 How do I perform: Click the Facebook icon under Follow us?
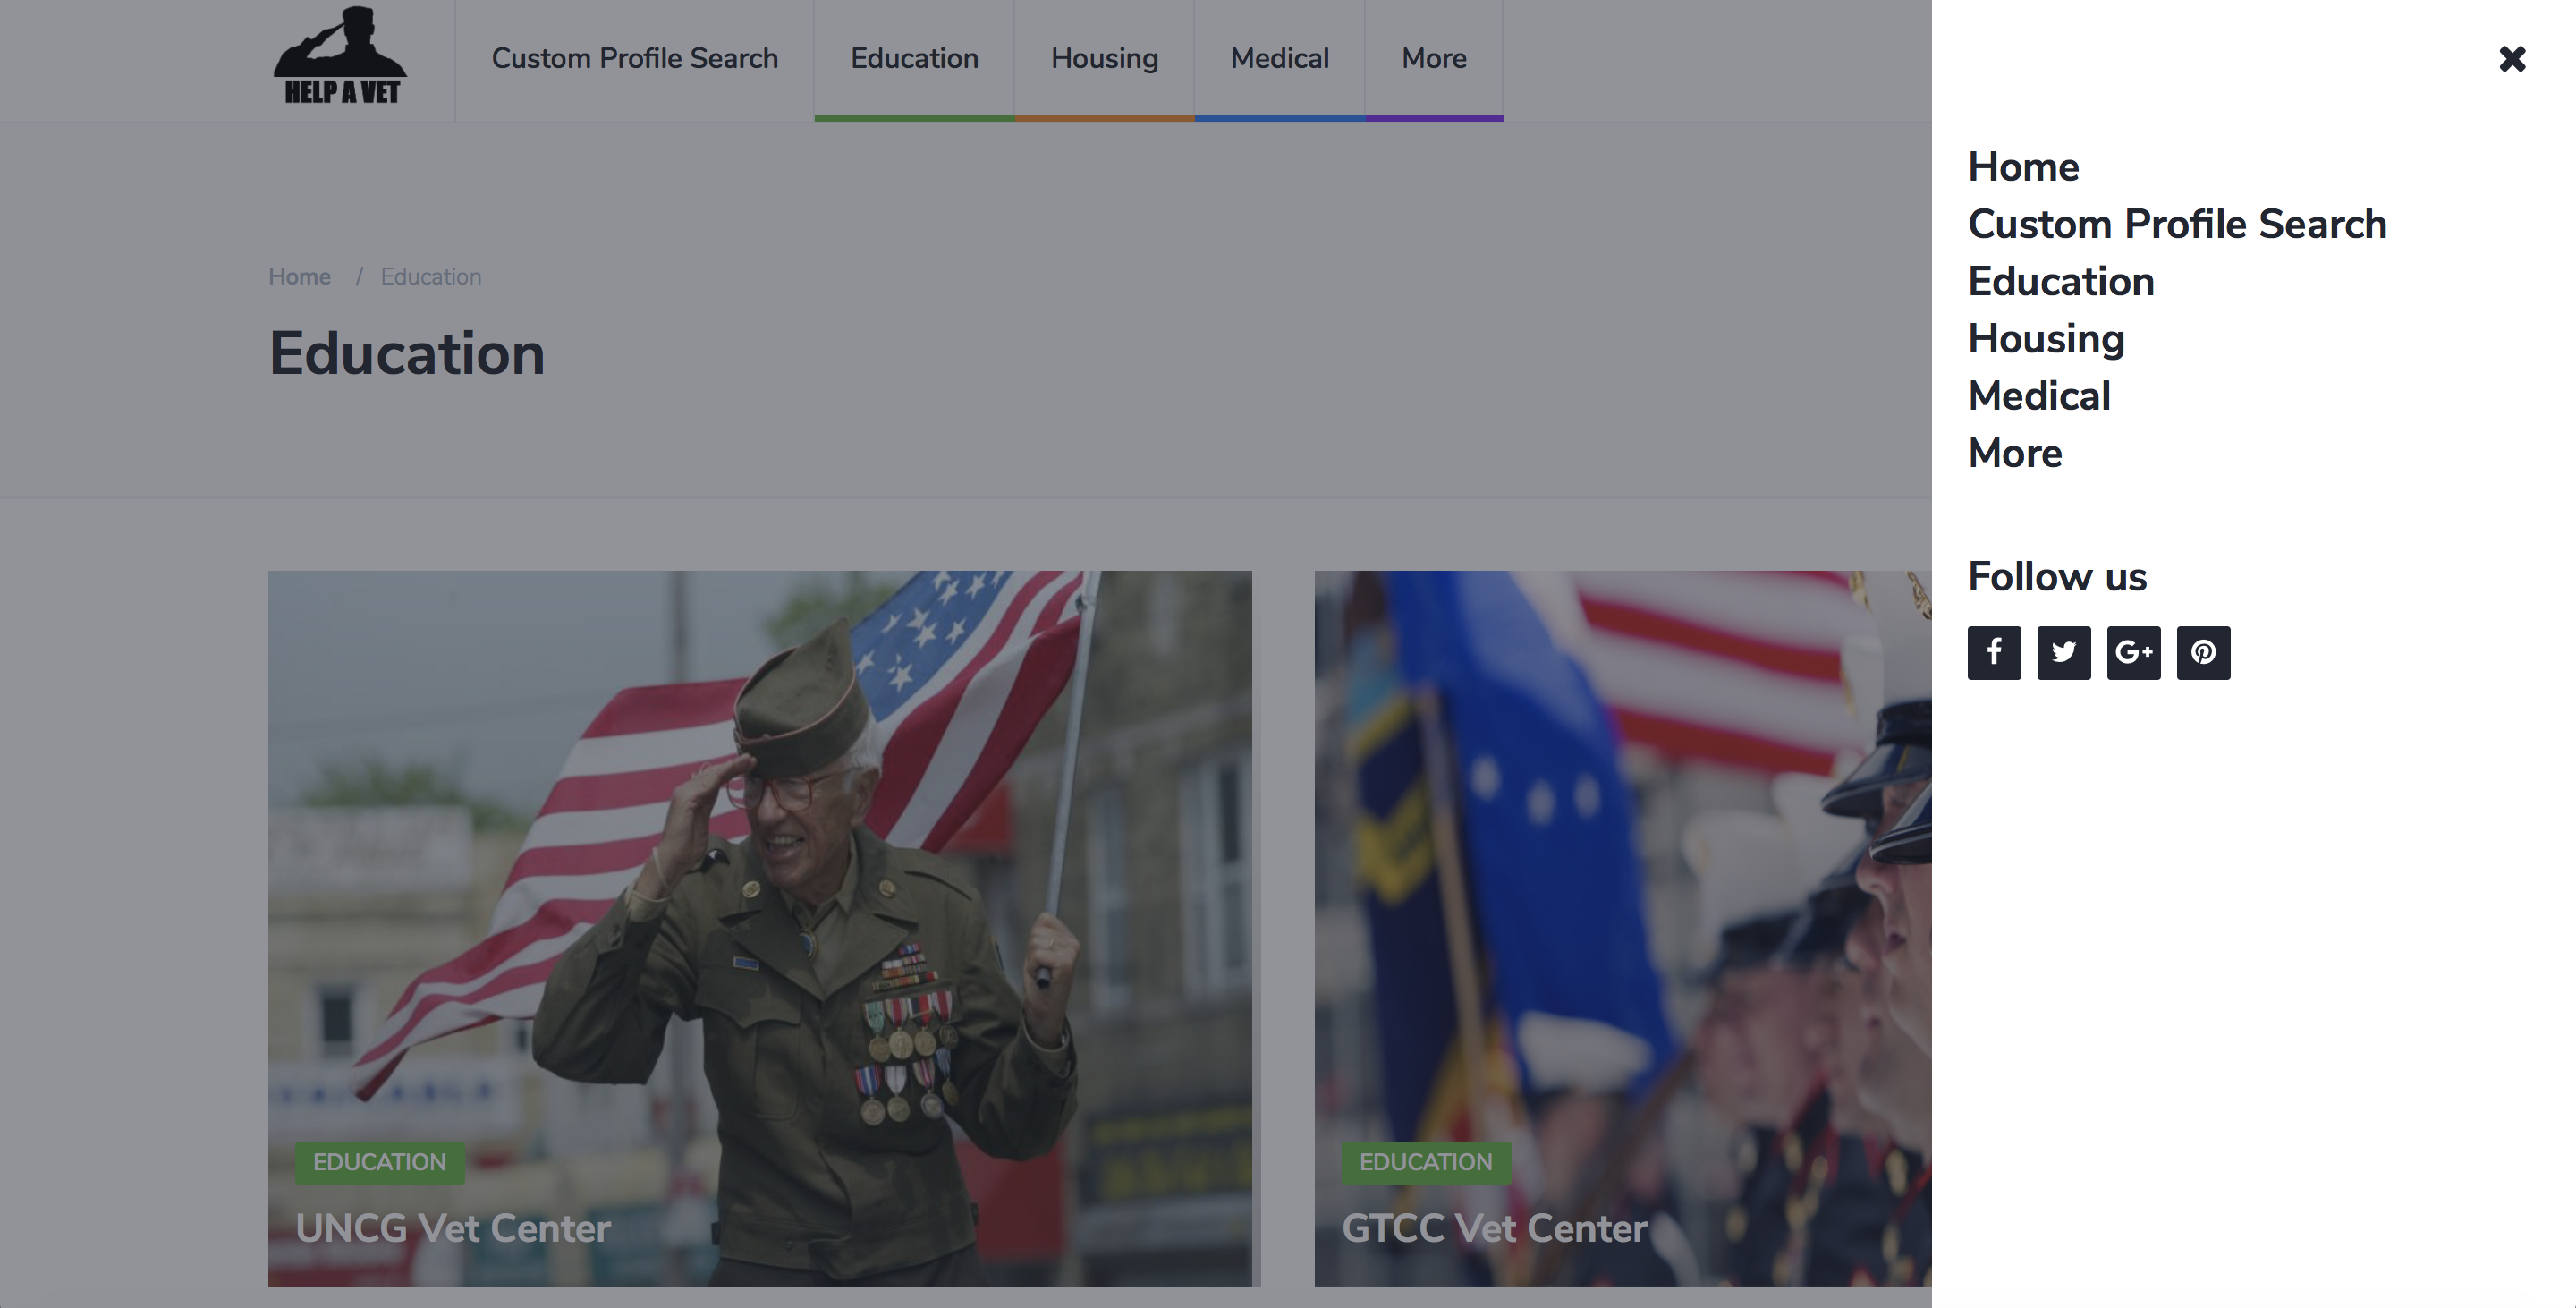[x=1993, y=653]
